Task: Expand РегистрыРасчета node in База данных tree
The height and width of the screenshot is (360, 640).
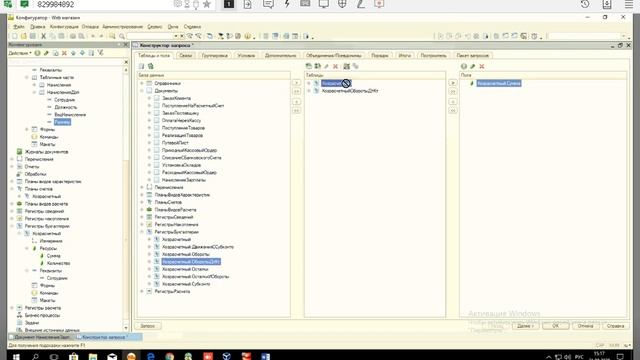Action: (142, 291)
